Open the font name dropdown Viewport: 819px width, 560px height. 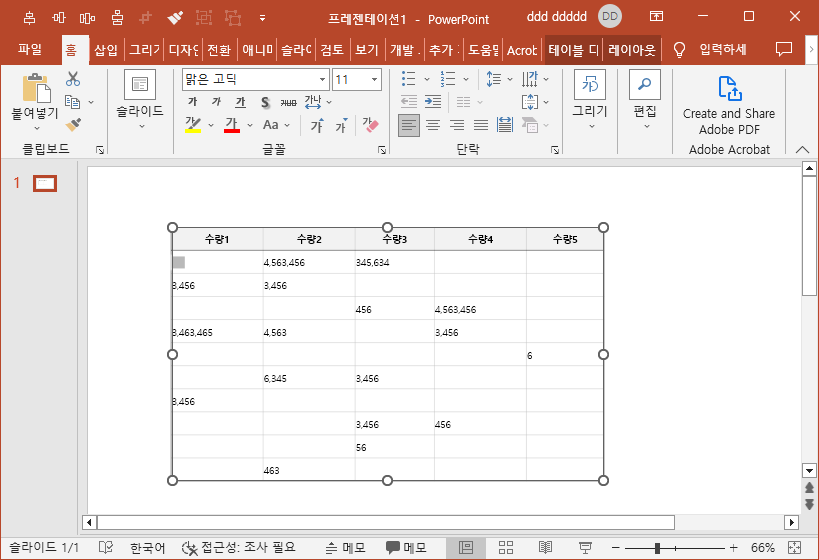pos(323,79)
